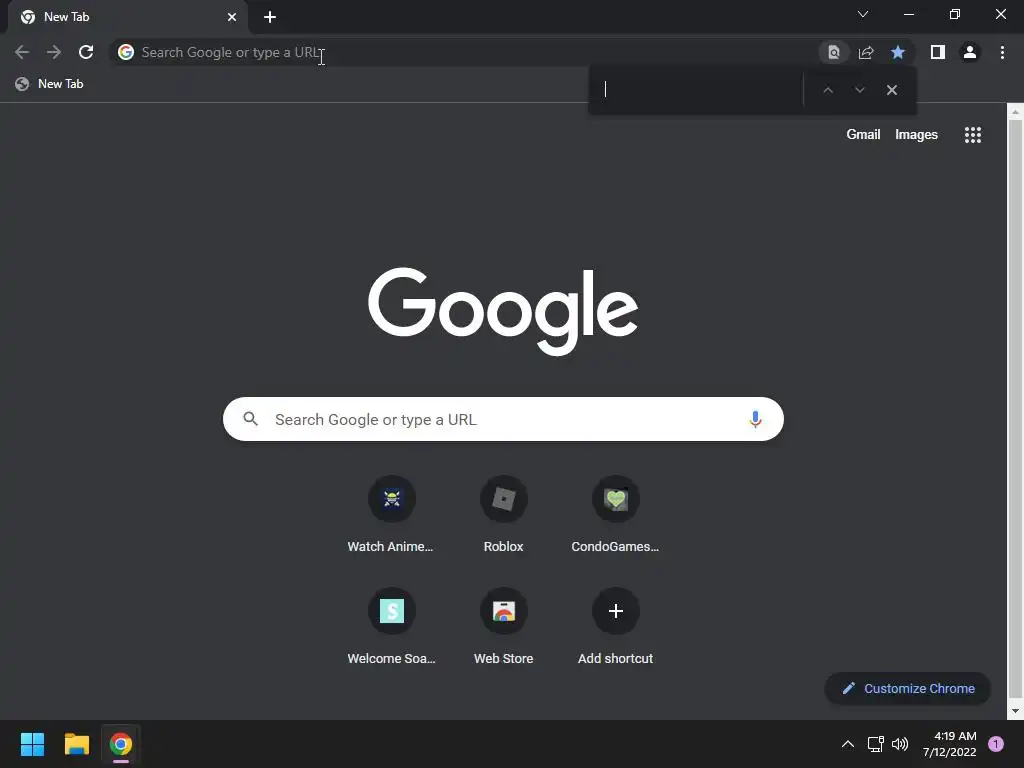Add a new shortcut tile

pyautogui.click(x=615, y=627)
